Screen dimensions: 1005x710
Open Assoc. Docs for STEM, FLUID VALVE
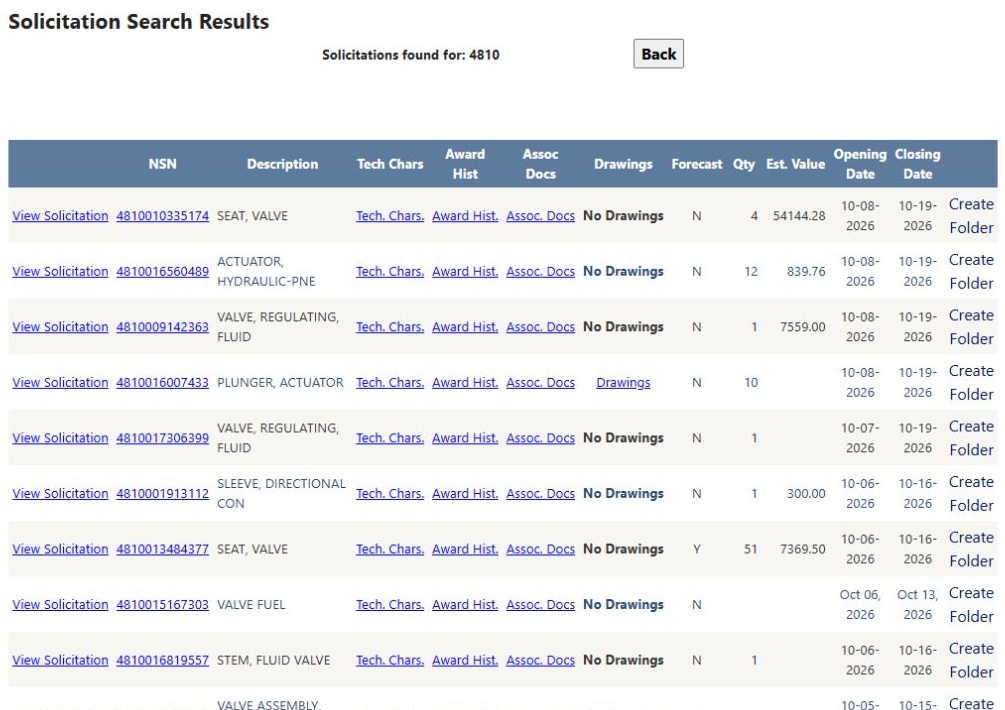540,661
